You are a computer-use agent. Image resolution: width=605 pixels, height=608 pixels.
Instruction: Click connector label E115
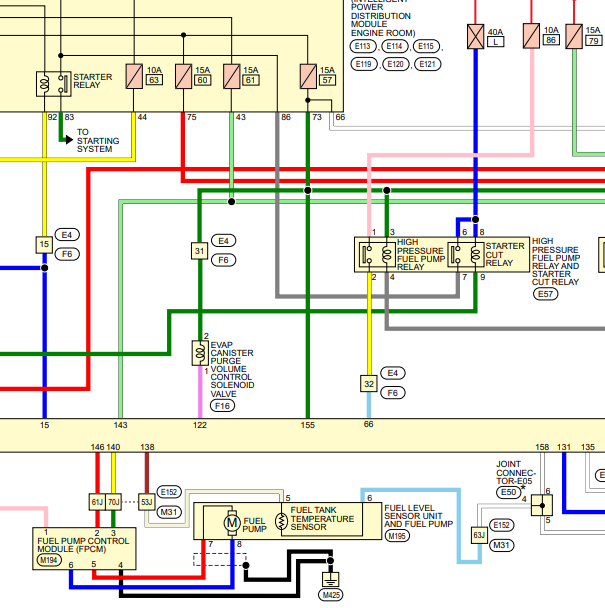click(x=426, y=46)
